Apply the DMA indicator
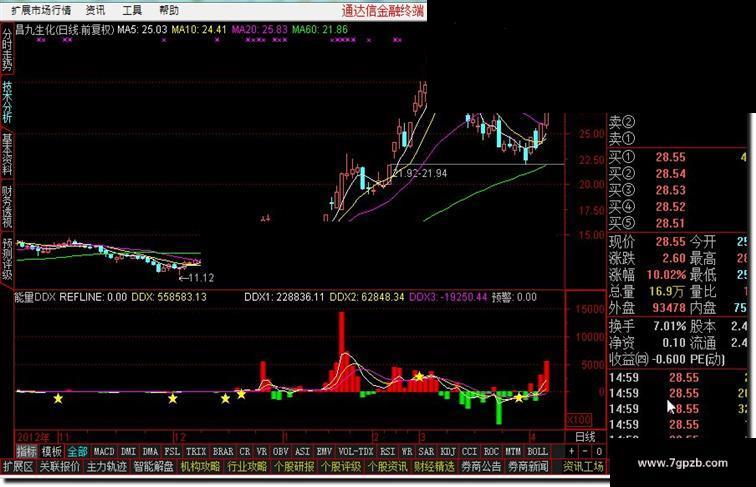 tap(150, 452)
